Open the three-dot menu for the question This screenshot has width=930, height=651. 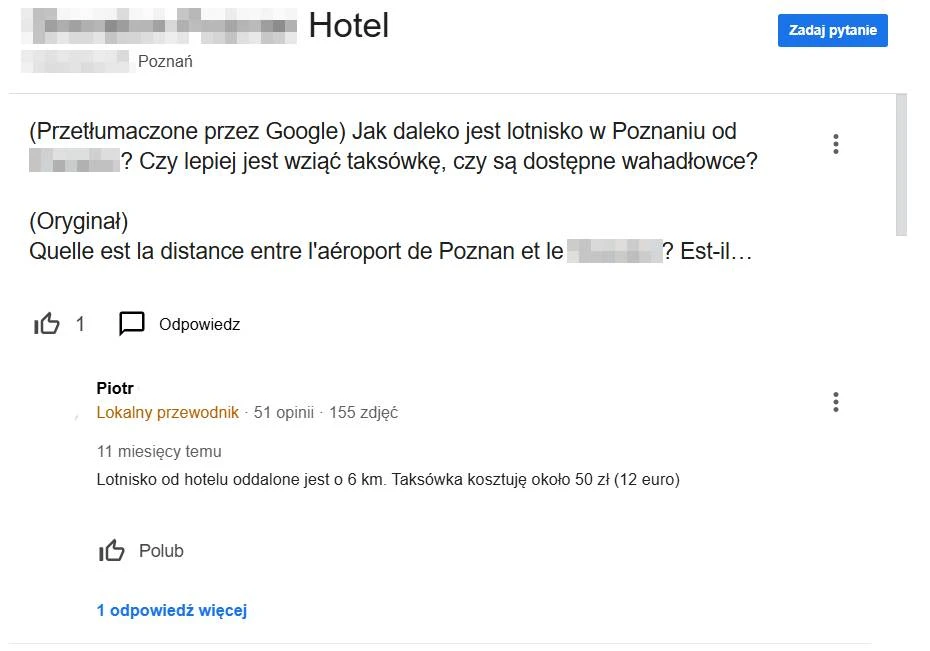click(x=836, y=144)
